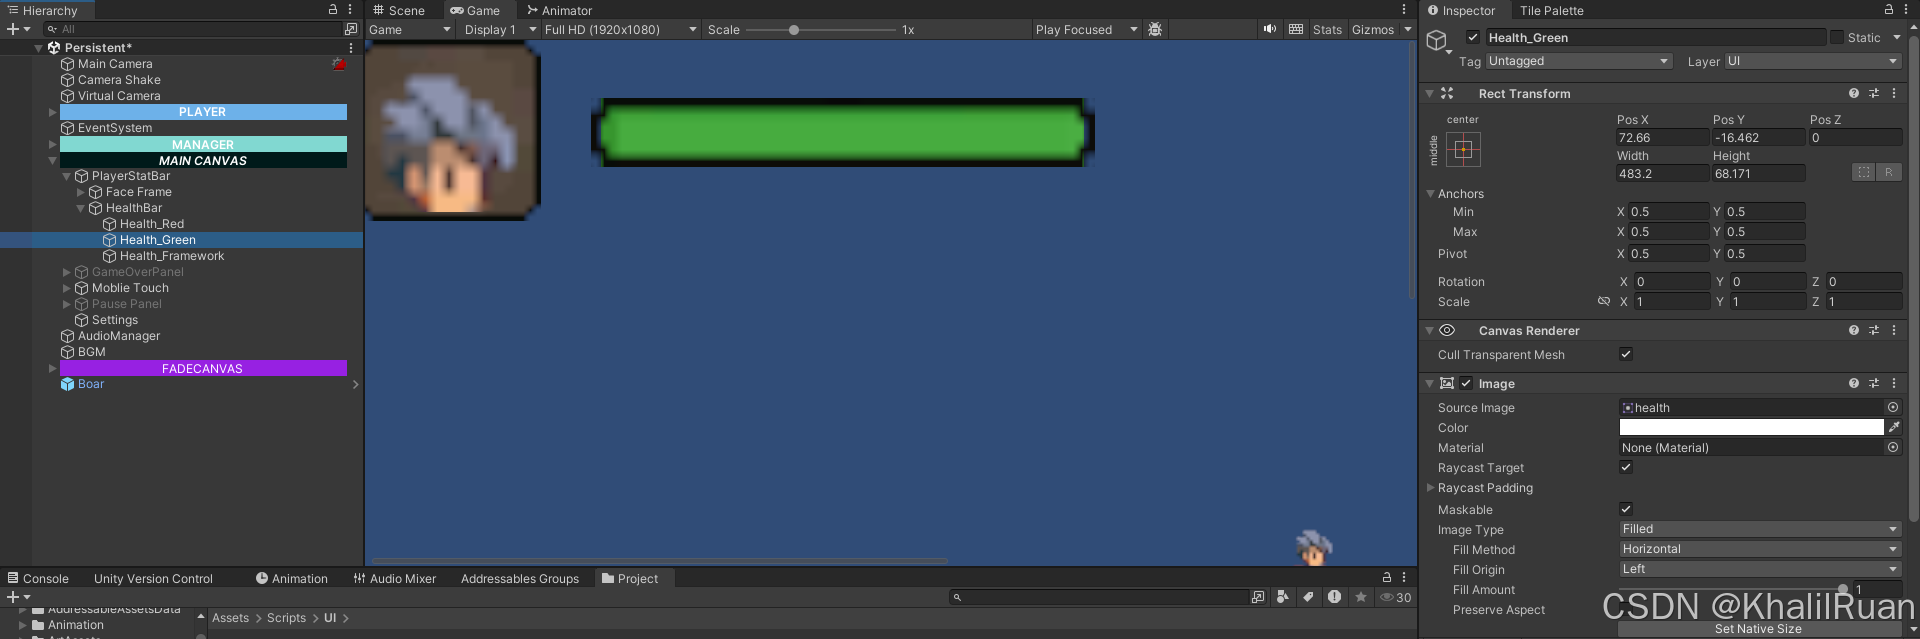Pick color with the eyedropper icon

(x=1894, y=427)
